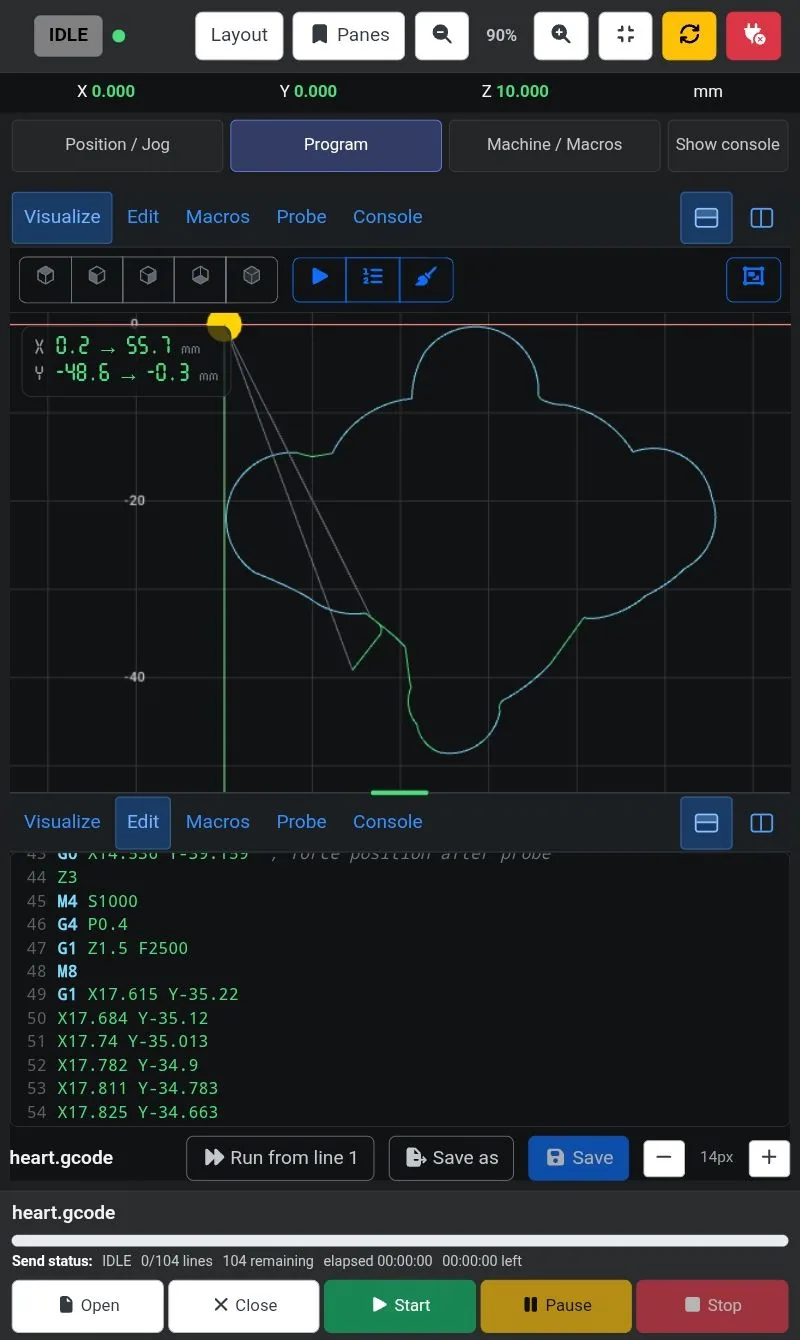Increase editor font size with plus
Viewport: 800px width, 1340px height.
769,1158
